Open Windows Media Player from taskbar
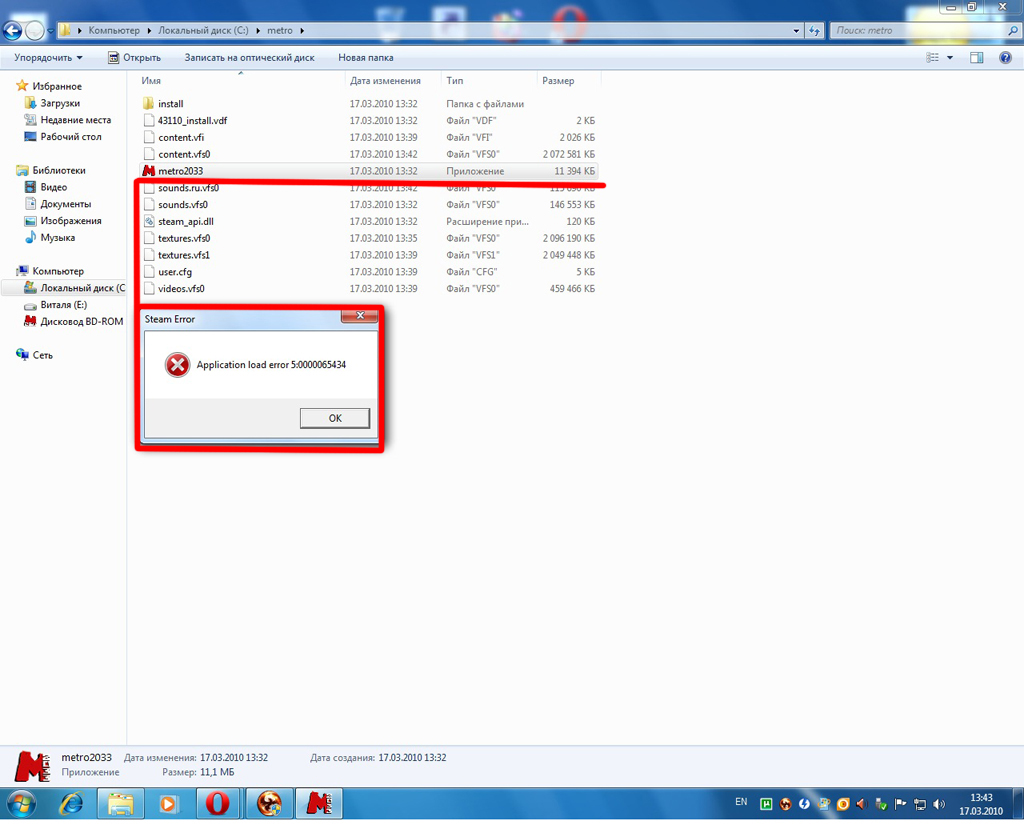Viewport: 1024px width, 825px height. [168, 803]
